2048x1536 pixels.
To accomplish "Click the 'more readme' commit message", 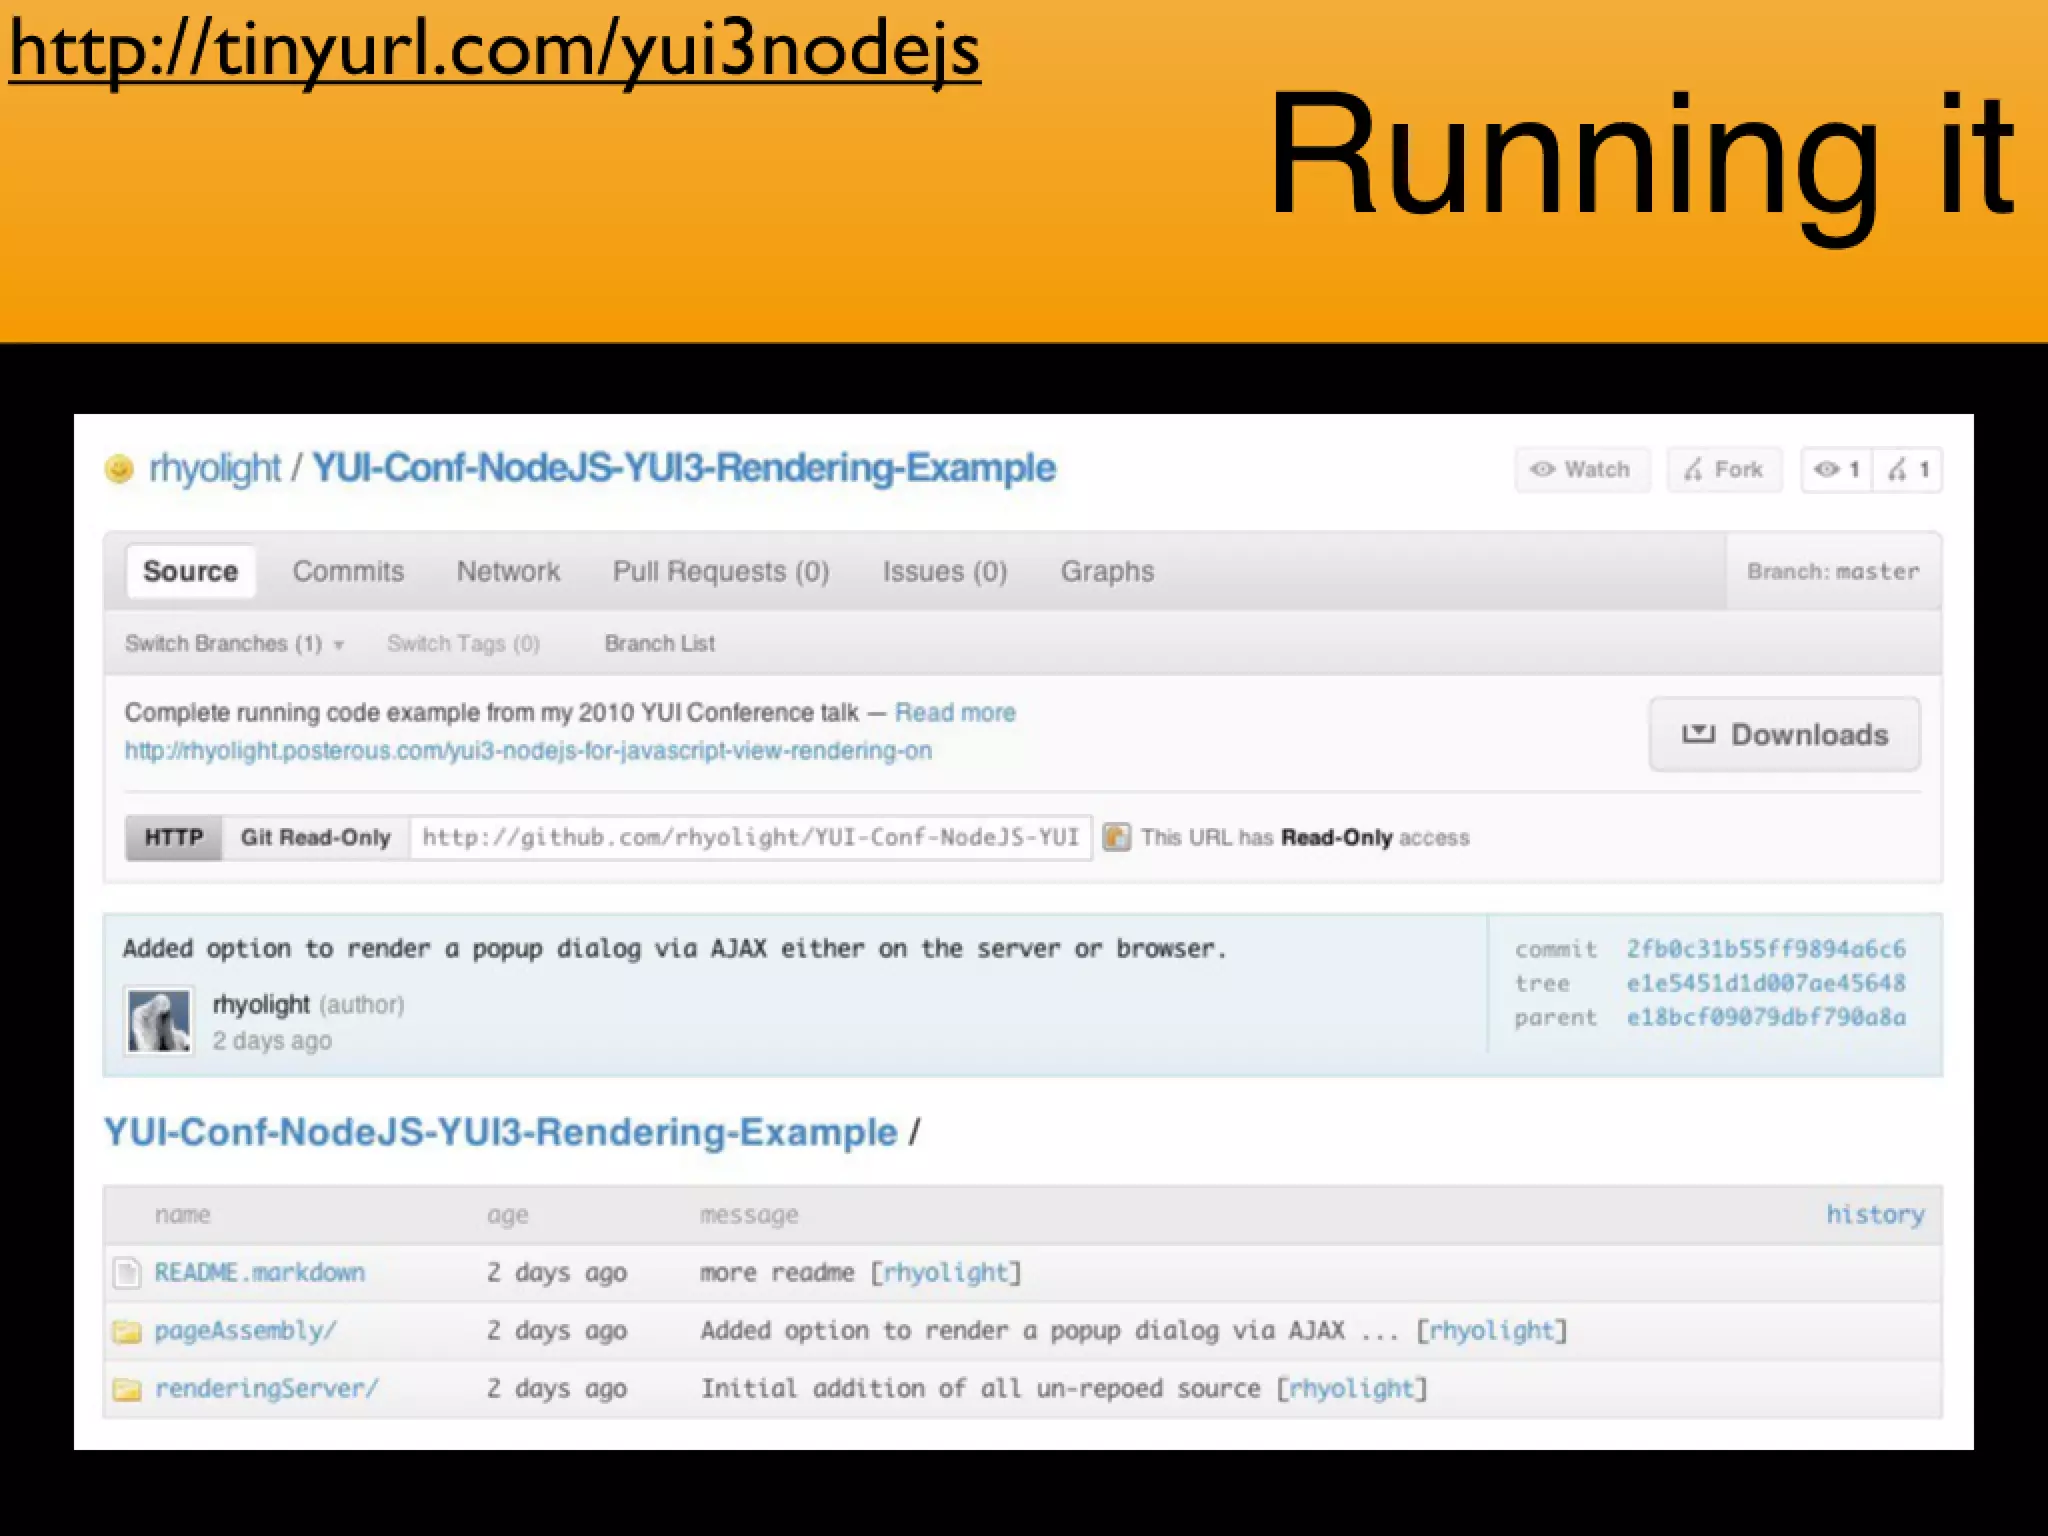I will click(x=777, y=1272).
